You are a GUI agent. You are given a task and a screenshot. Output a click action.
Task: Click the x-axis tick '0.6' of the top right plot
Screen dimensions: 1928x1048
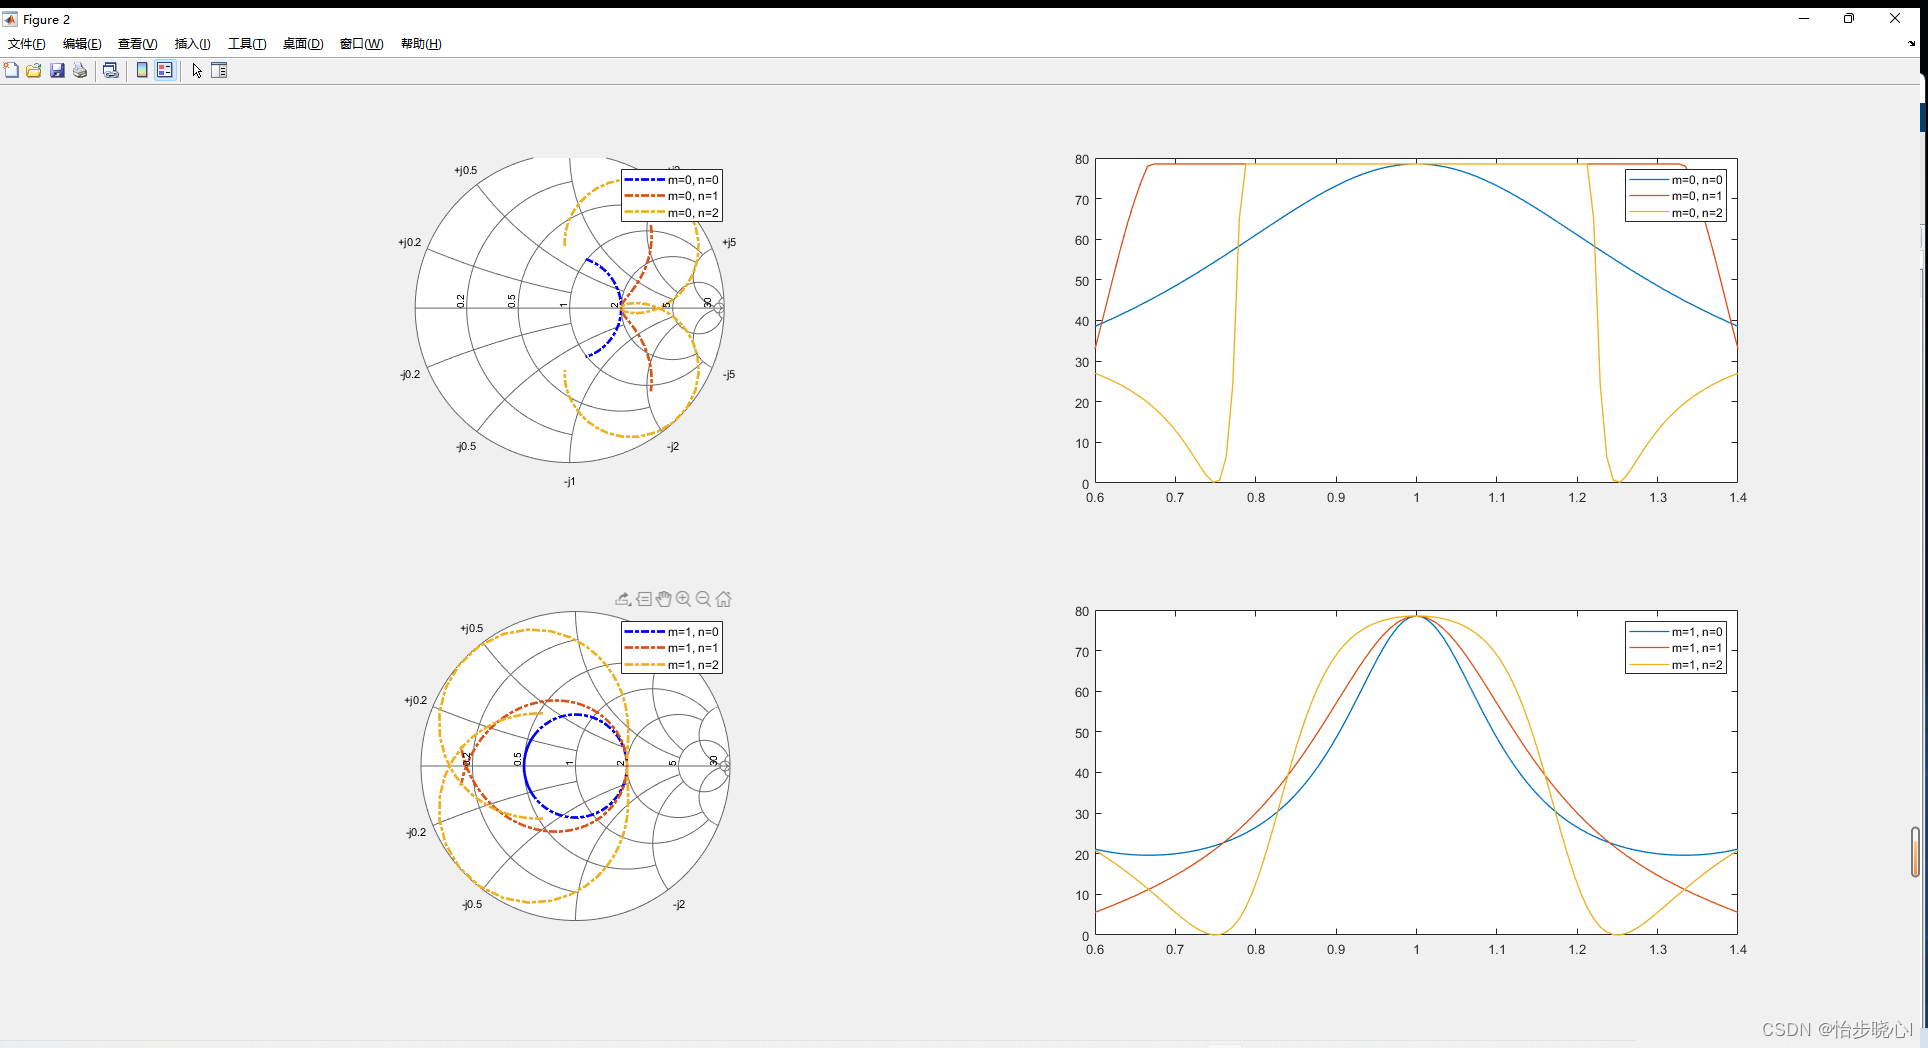1095,498
